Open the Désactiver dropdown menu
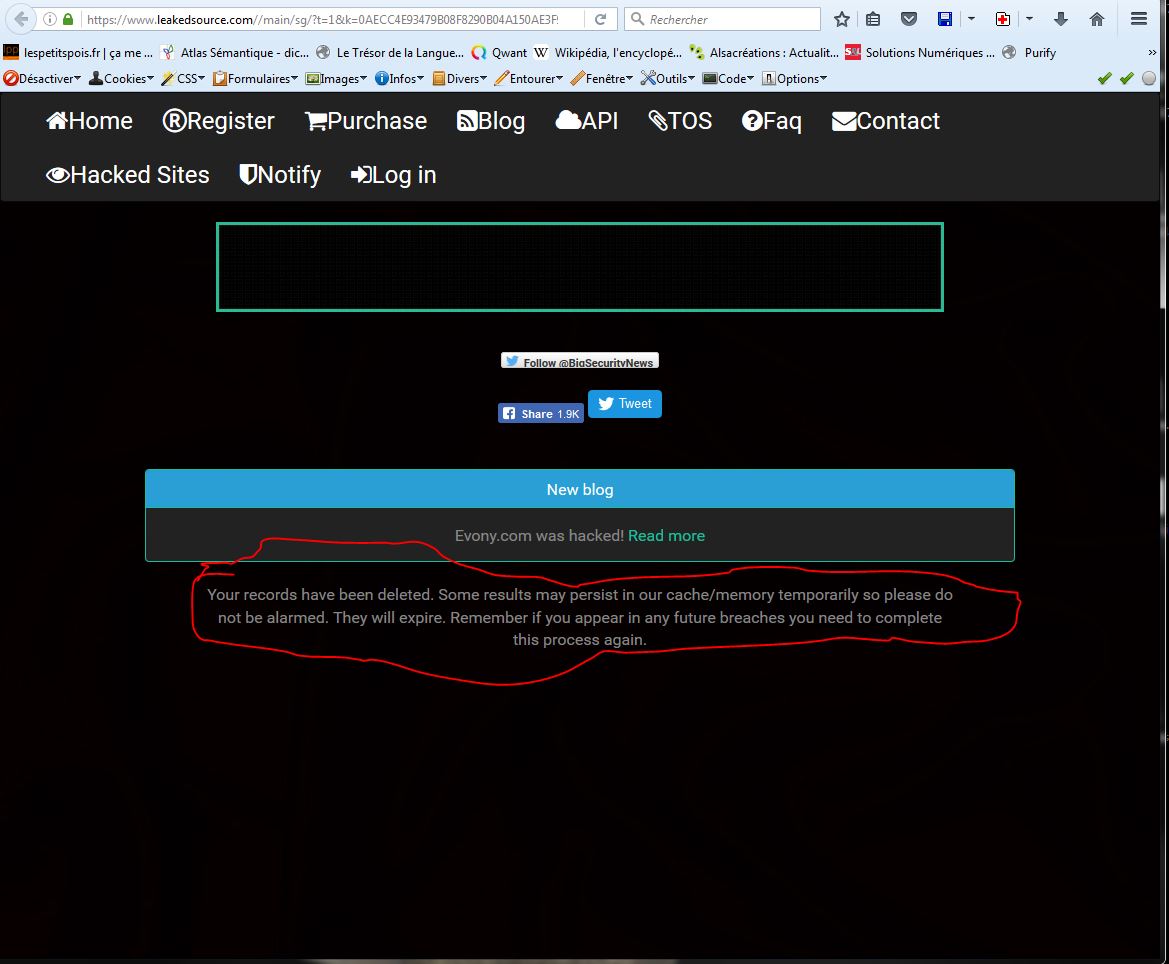Screen dimensions: 1169x964 tap(42, 78)
